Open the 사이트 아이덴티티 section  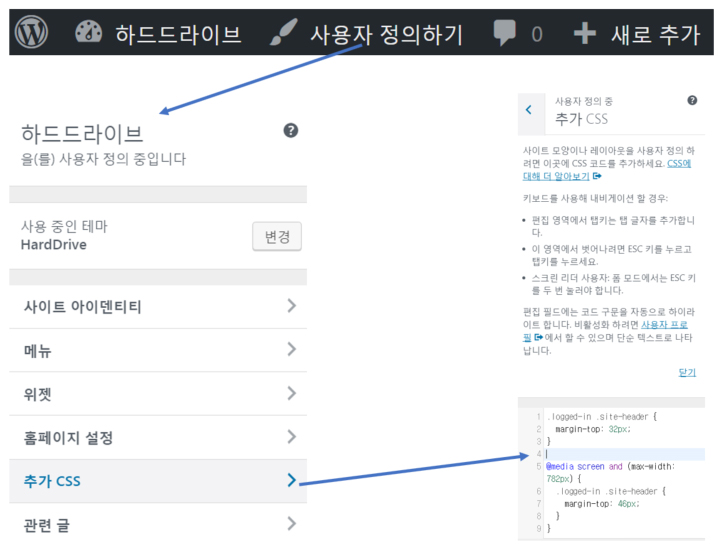(158, 306)
